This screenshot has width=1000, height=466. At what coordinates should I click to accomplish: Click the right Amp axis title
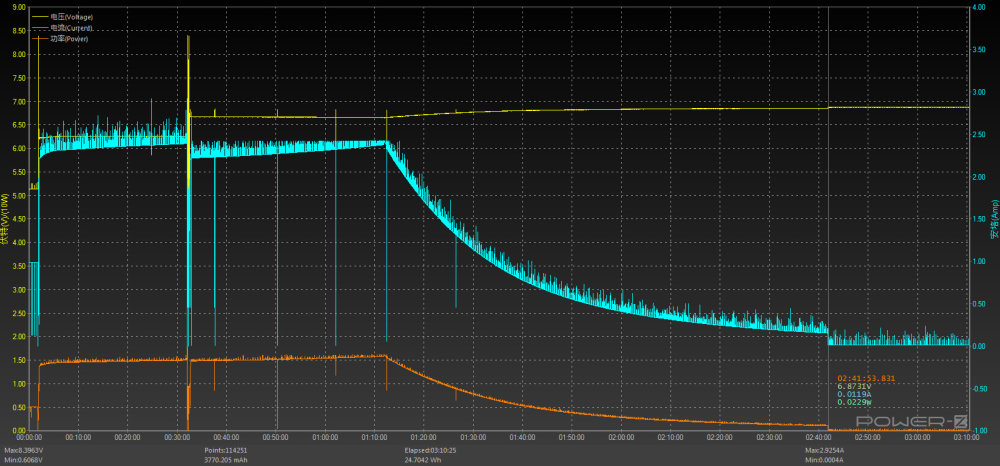coord(994,219)
